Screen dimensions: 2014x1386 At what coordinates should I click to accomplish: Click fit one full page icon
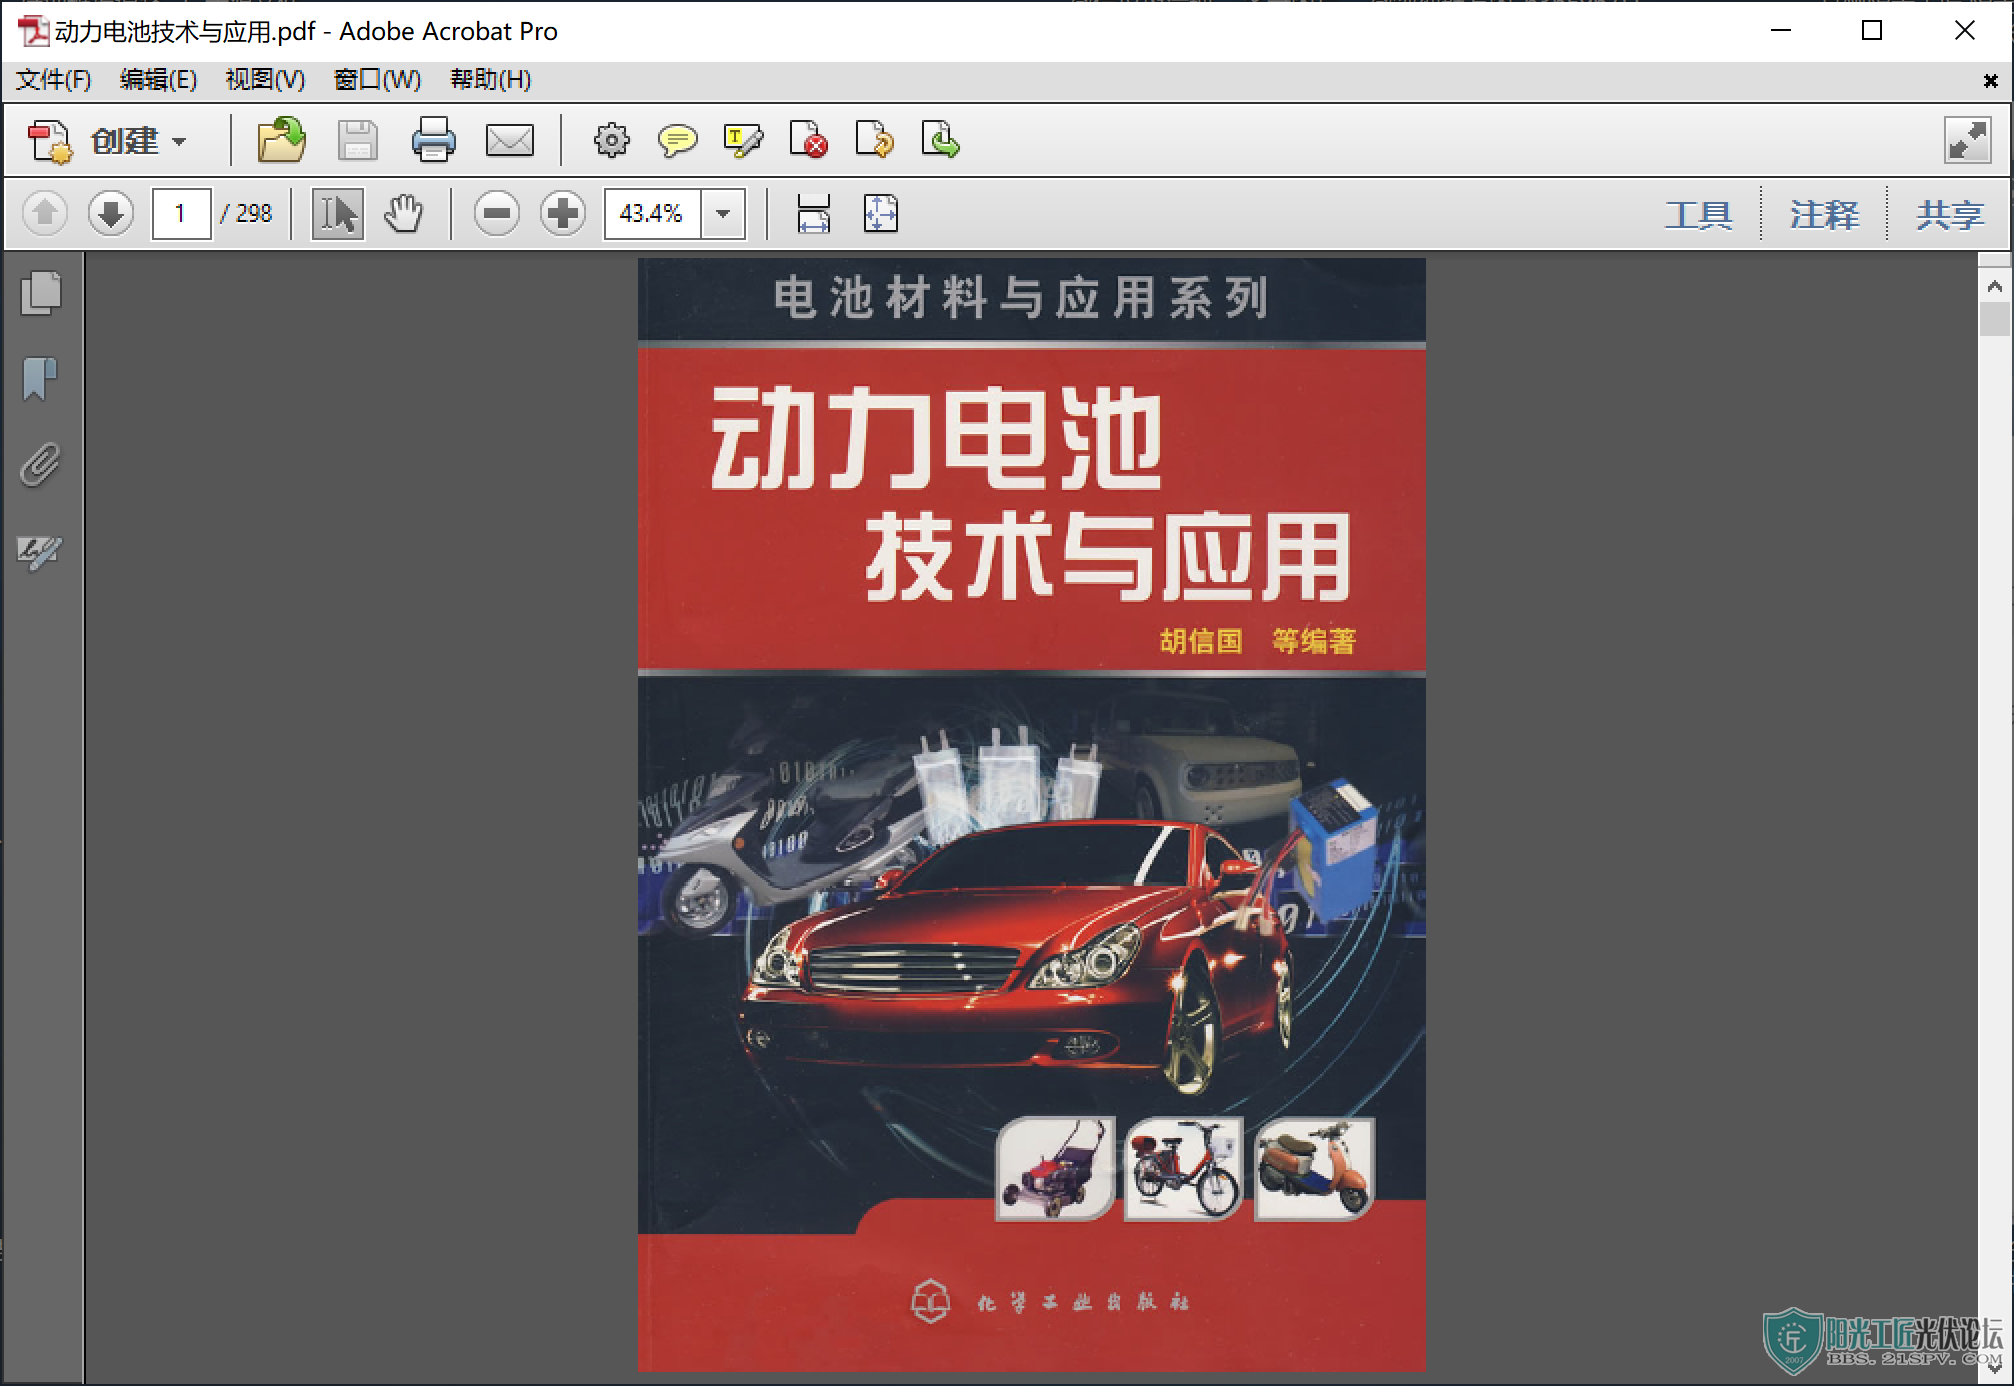[x=881, y=213]
